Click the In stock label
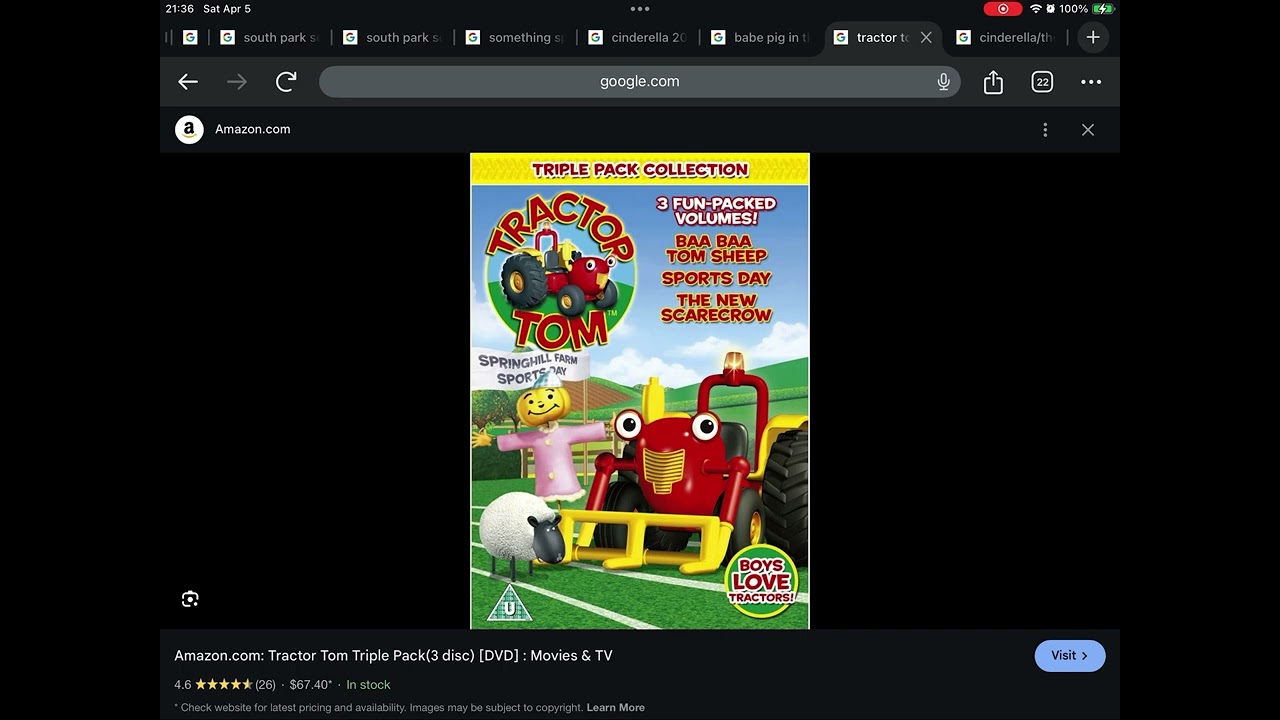The height and width of the screenshot is (720, 1280). click(x=368, y=685)
